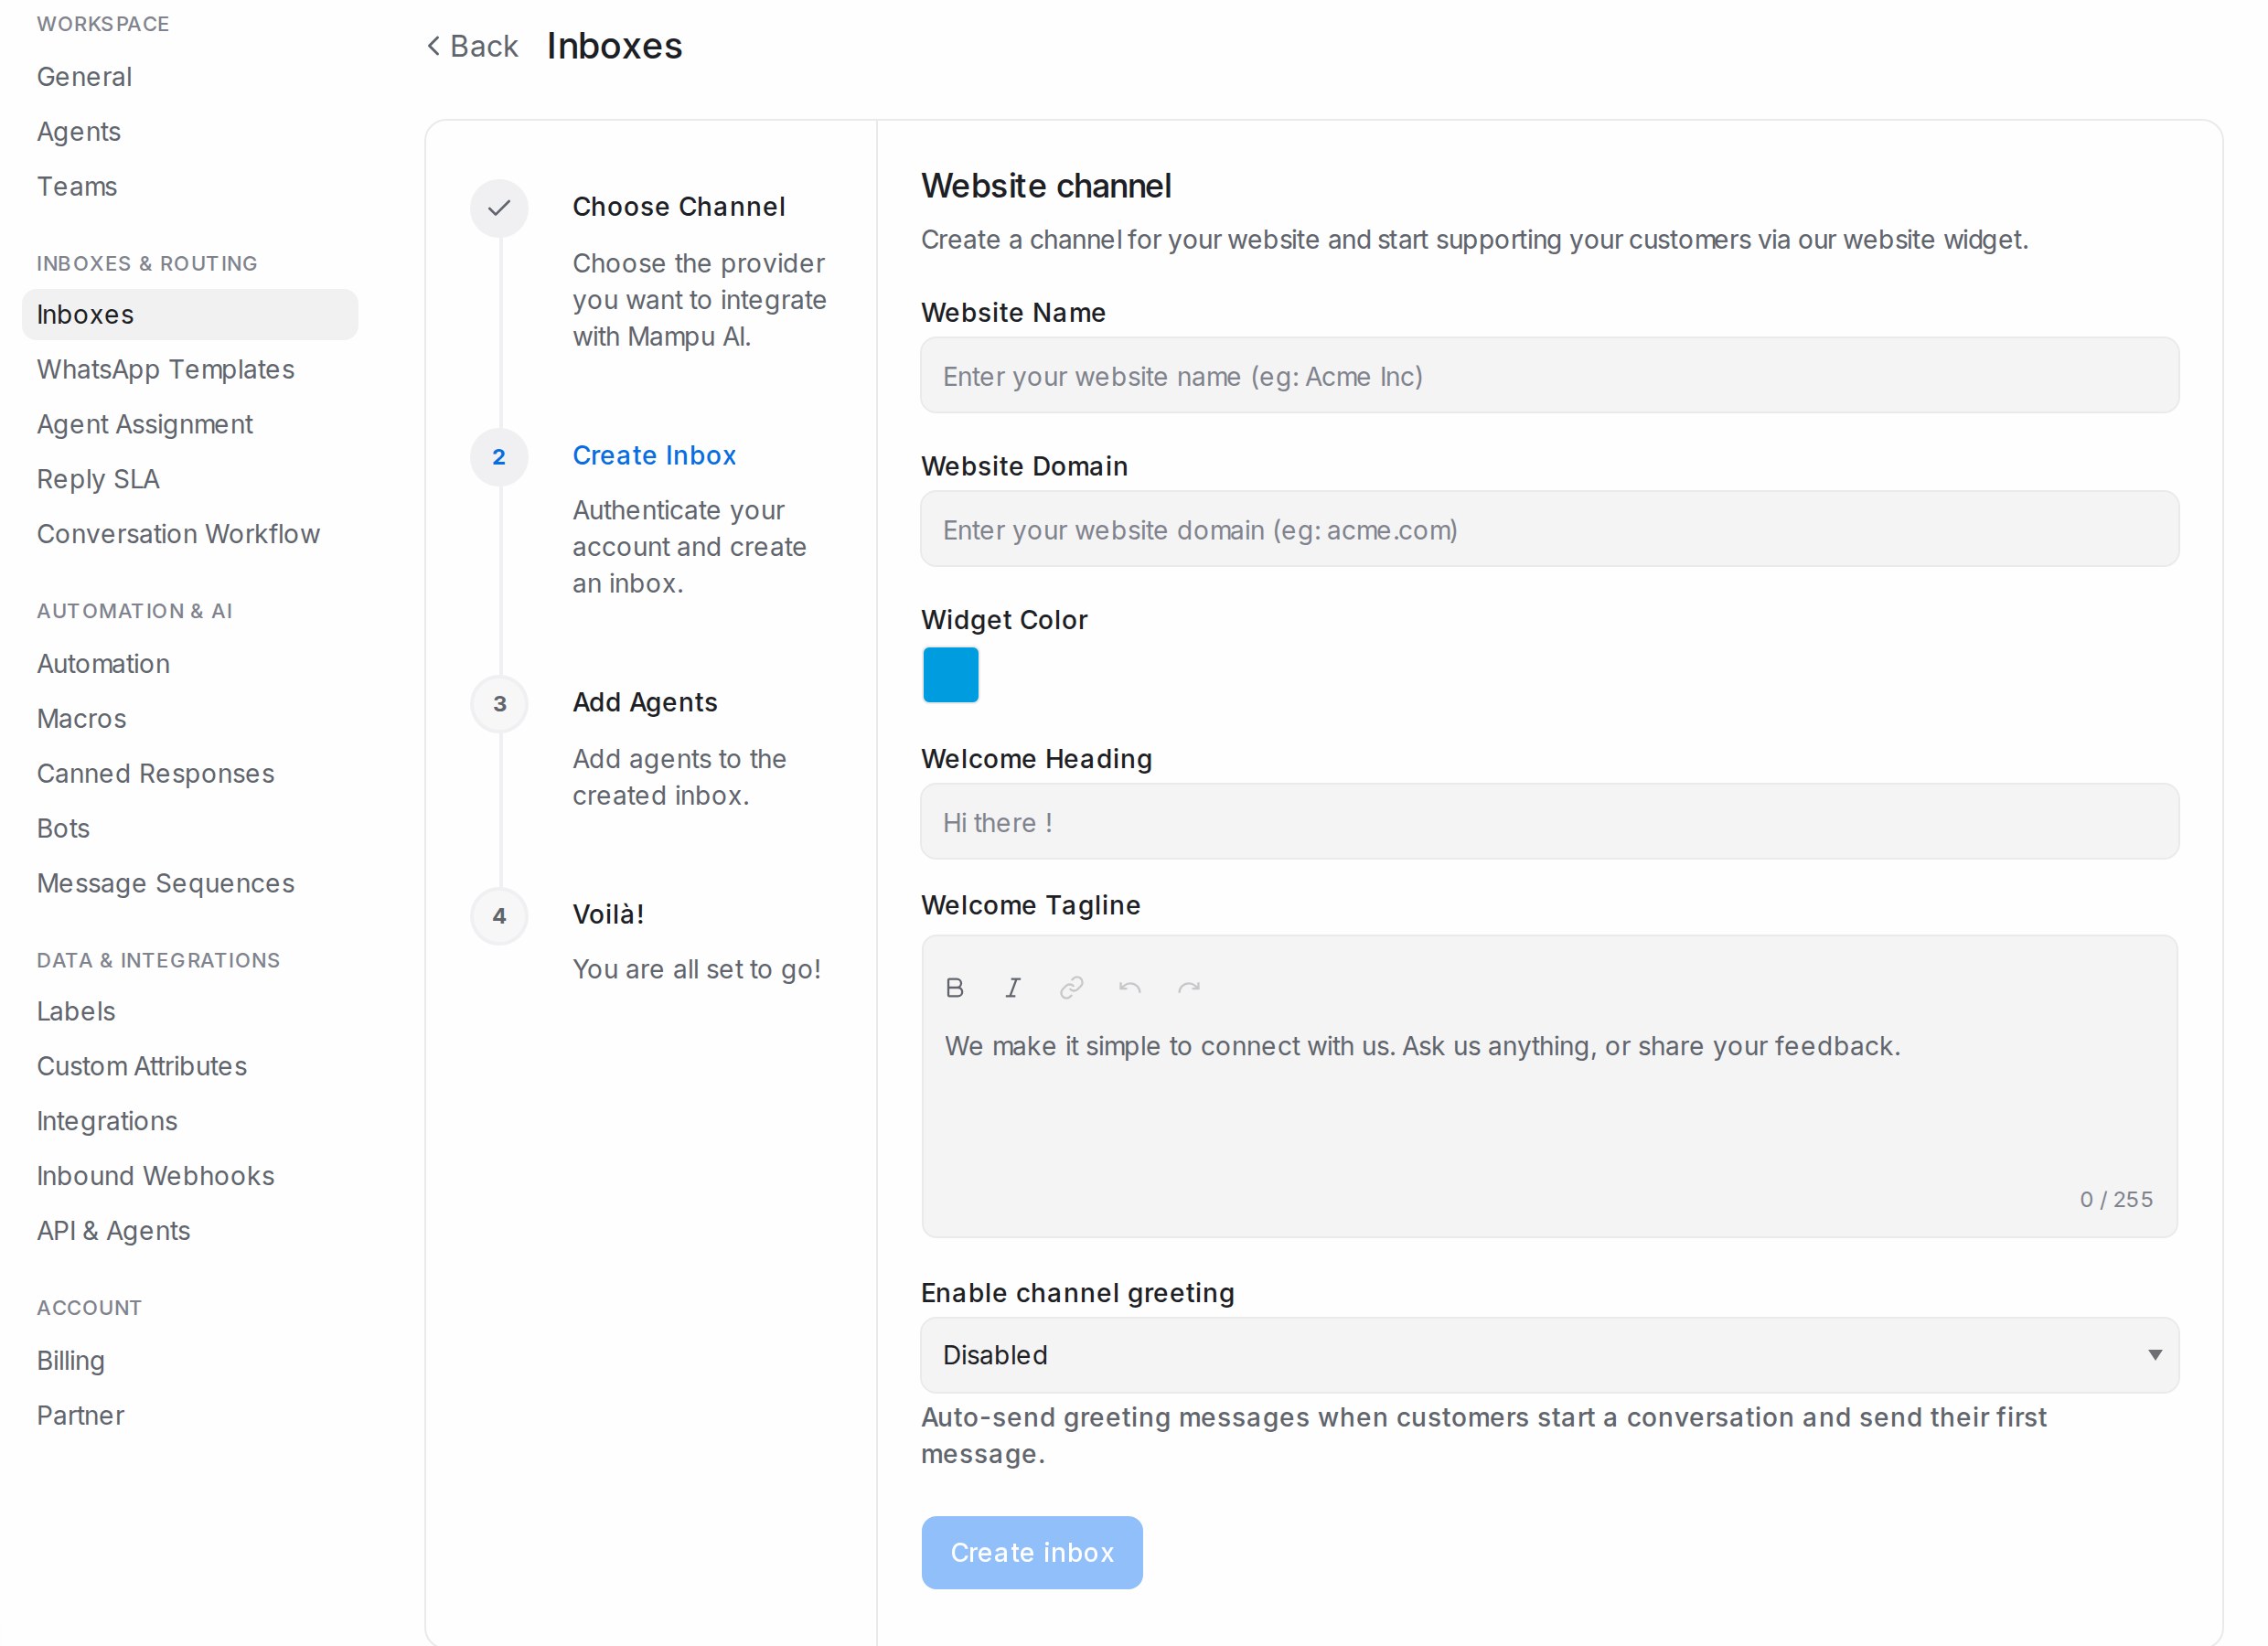Image resolution: width=2268 pixels, height=1646 pixels.
Task: Select Inboxes in the sidebar
Action: [x=190, y=315]
